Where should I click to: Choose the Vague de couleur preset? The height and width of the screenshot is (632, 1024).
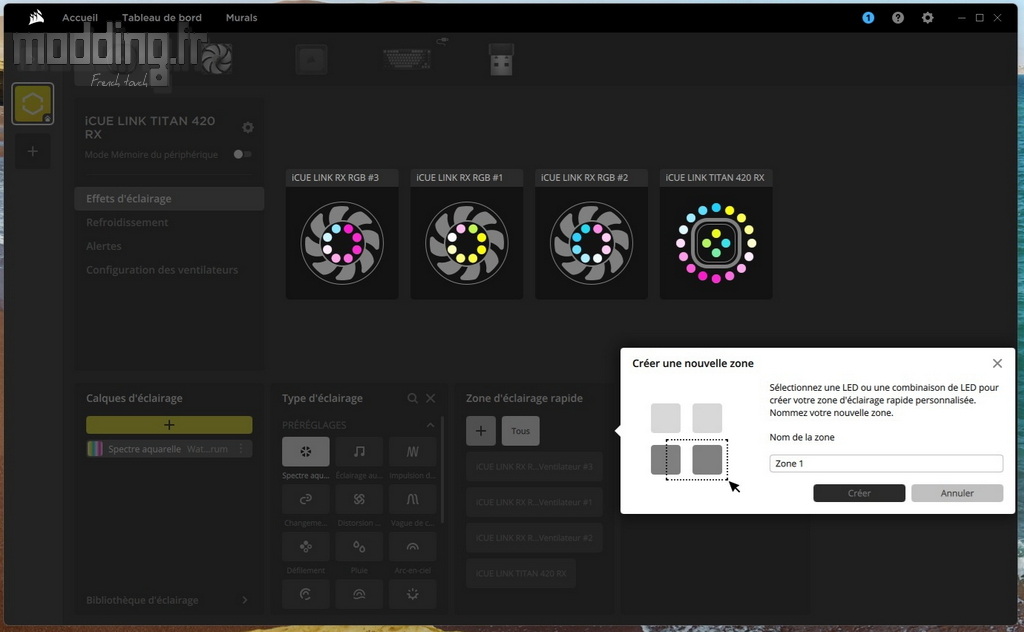pyautogui.click(x=413, y=499)
